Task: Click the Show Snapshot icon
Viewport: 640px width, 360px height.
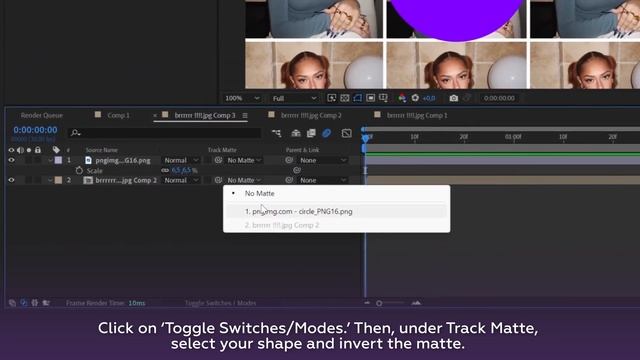Action: click(x=467, y=98)
